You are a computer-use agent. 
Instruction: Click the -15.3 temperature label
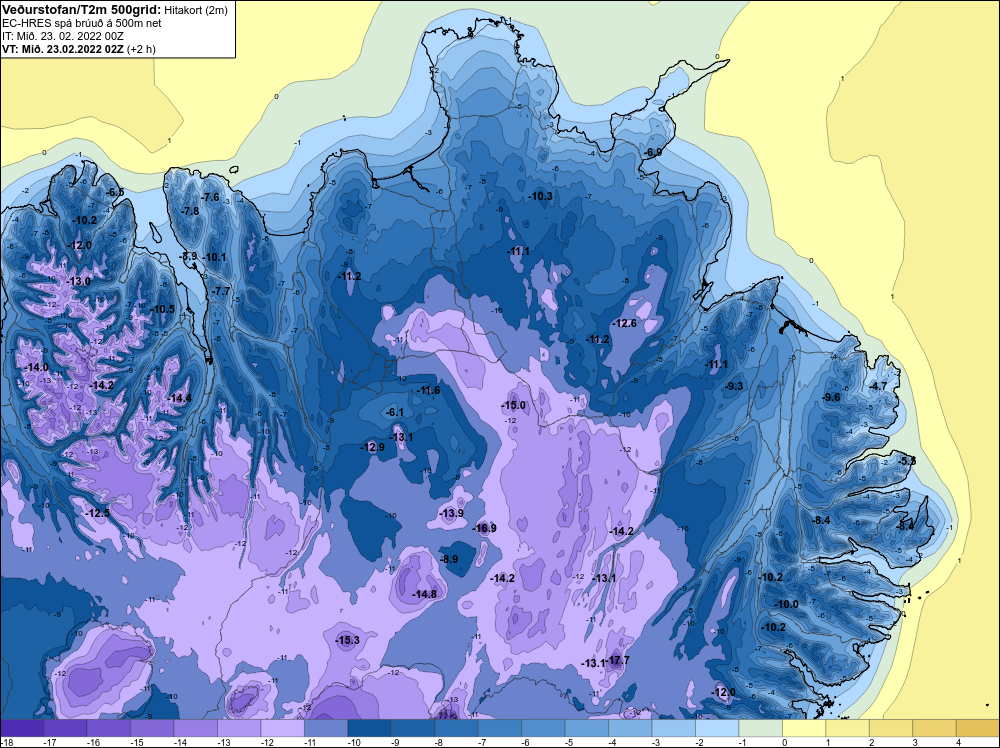point(348,640)
